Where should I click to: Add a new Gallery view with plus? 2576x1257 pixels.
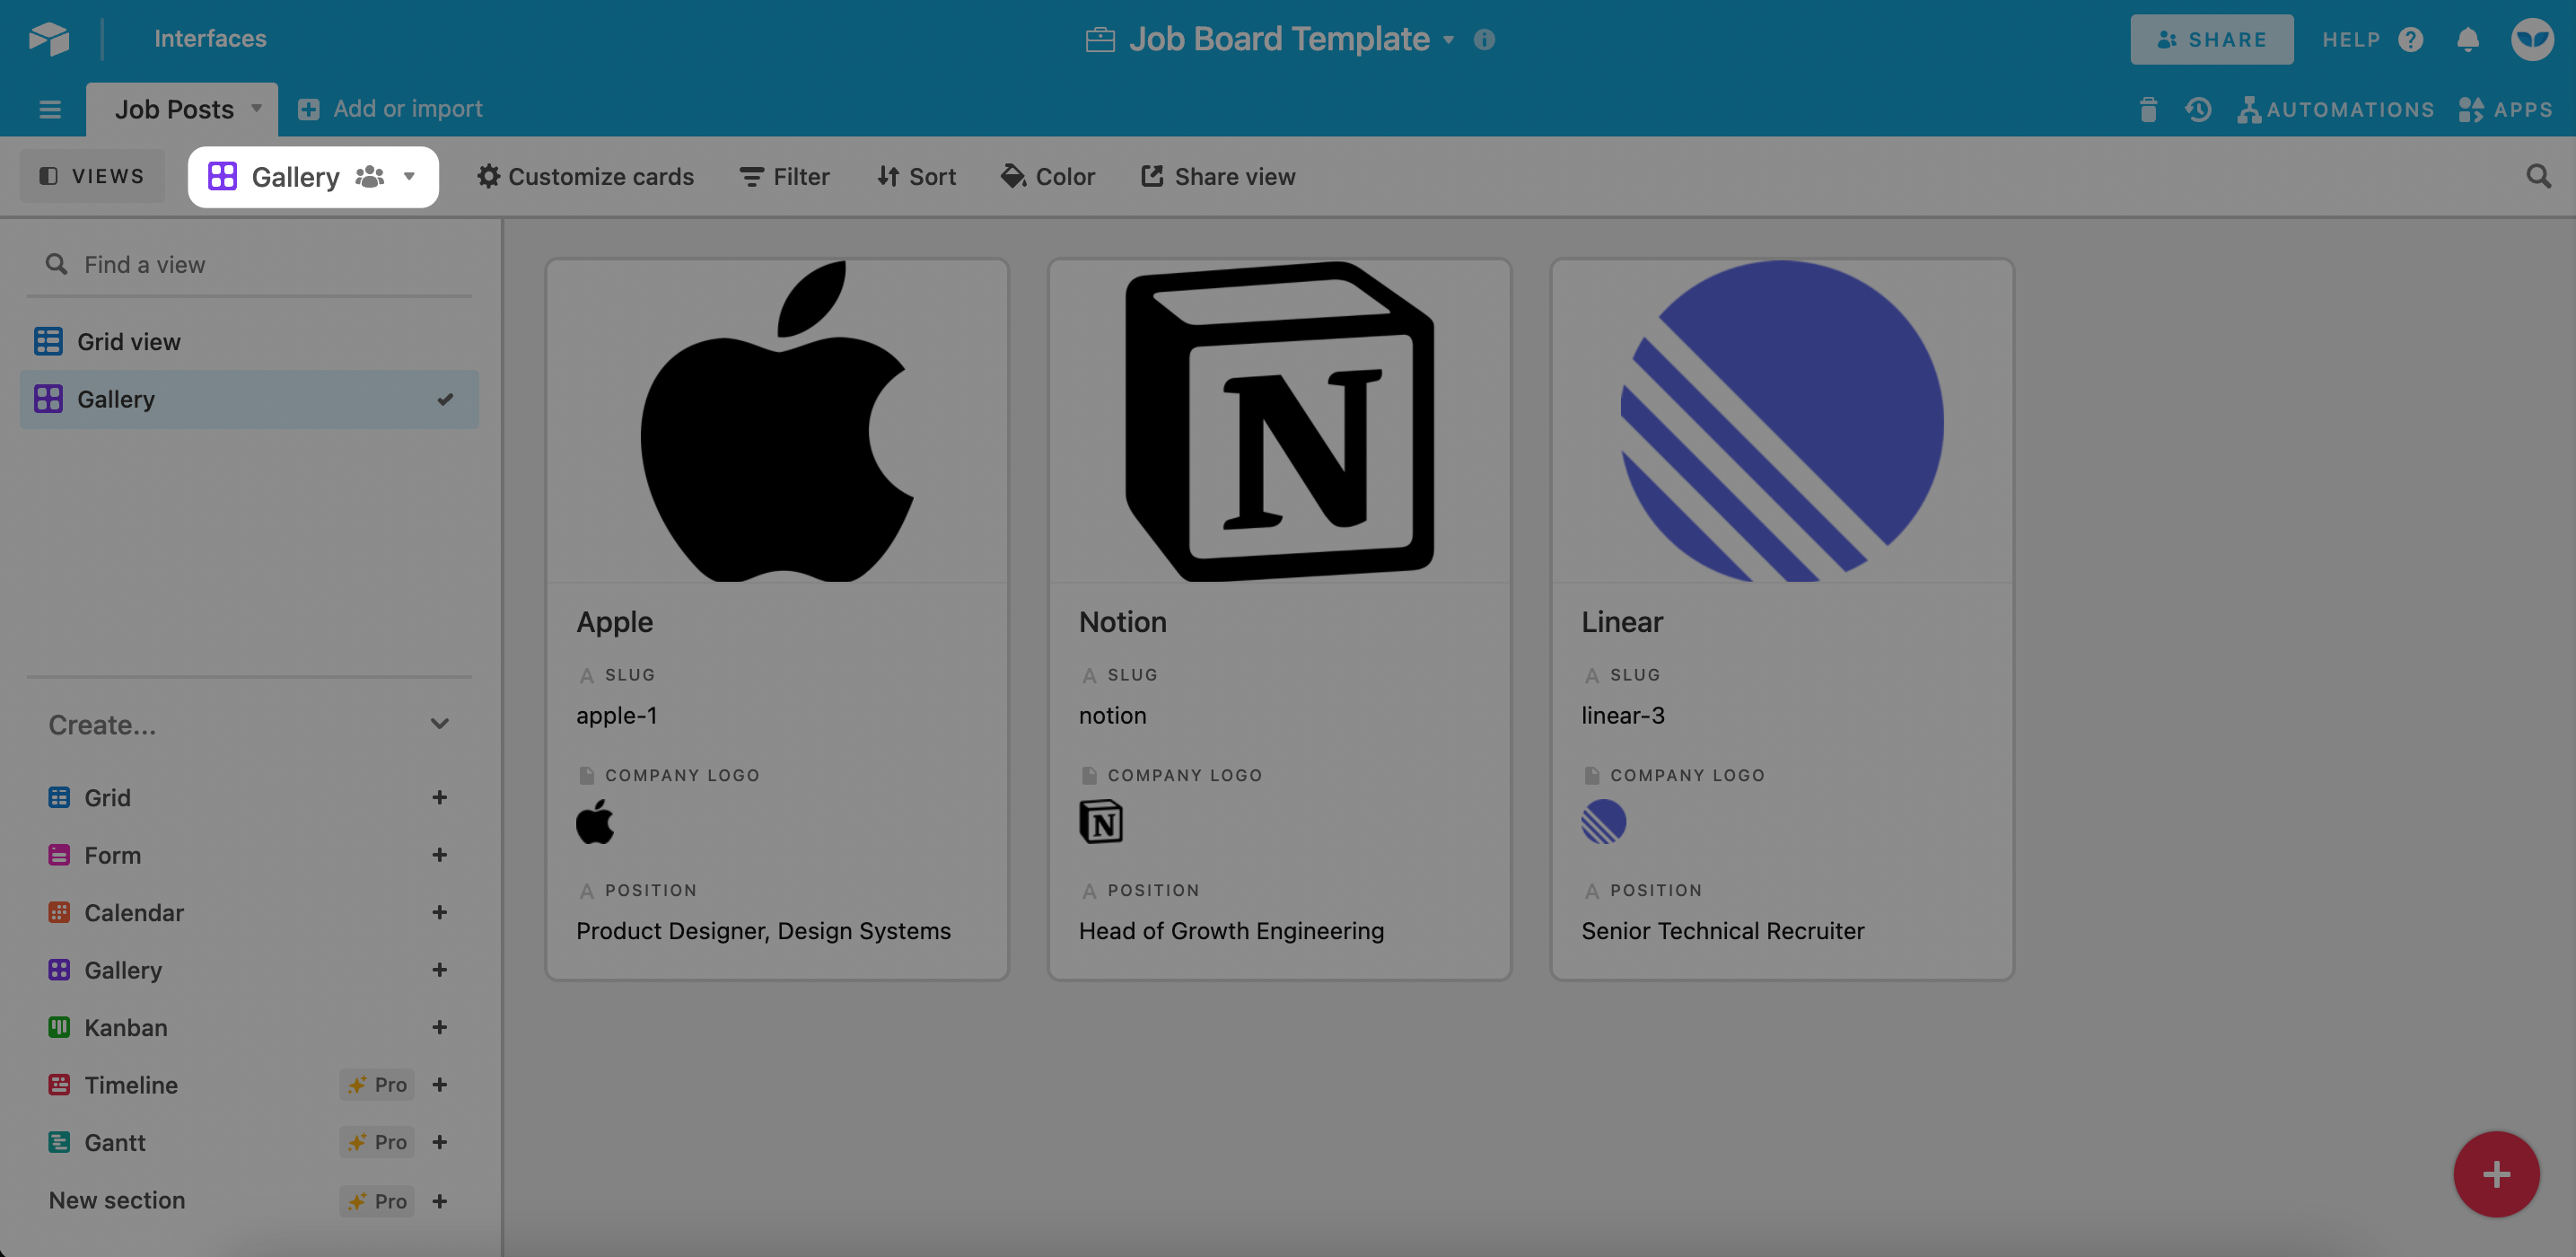pyautogui.click(x=439, y=970)
